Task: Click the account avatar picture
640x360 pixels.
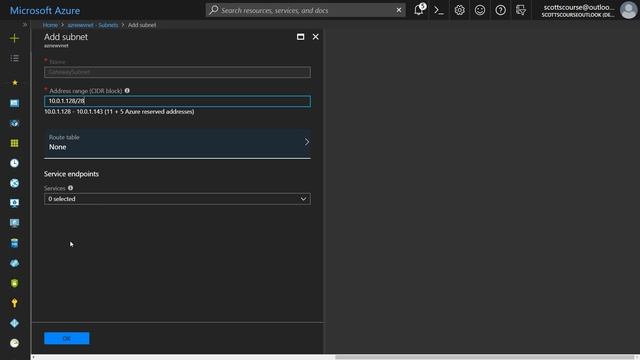Action: pyautogui.click(x=629, y=10)
